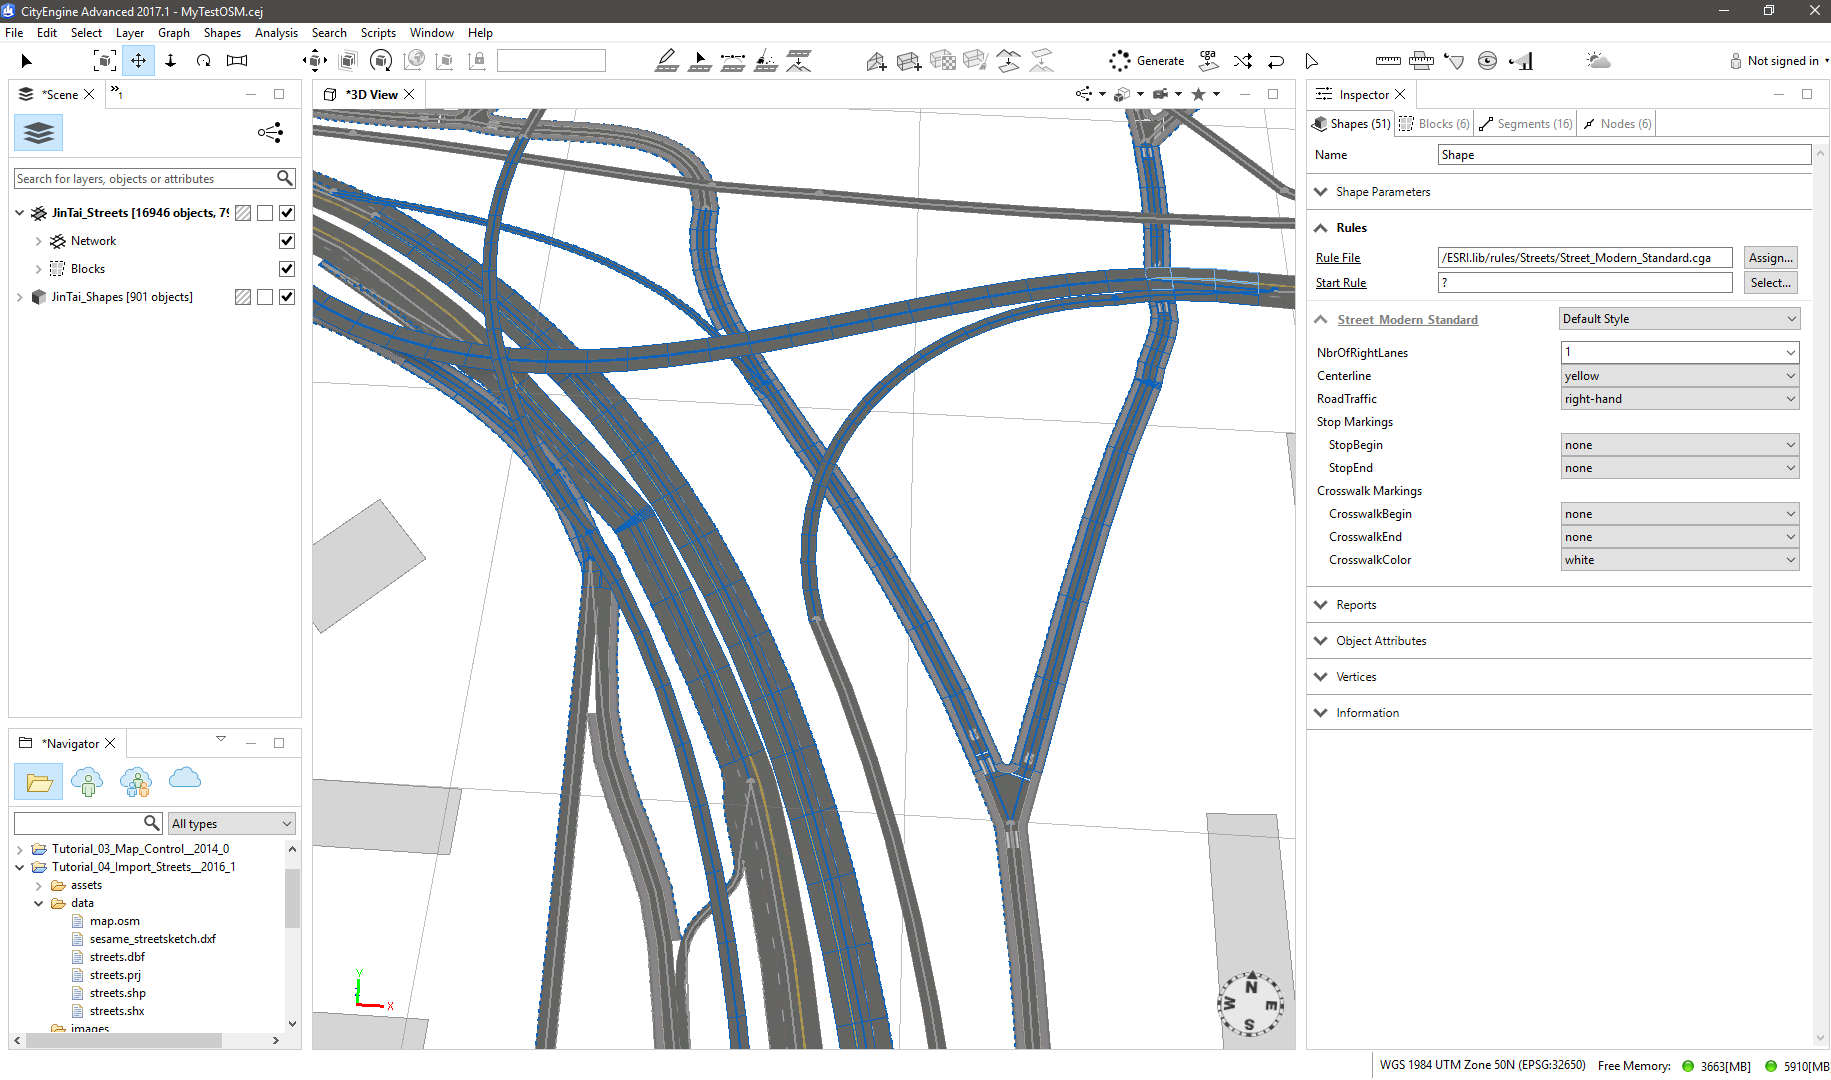The image size is (1831, 1080).
Task: Select the Tumble/Rotate view tool
Action: click(204, 61)
